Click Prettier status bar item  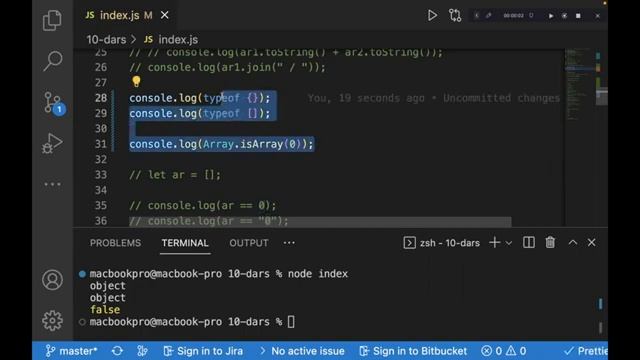pyautogui.click(x=586, y=351)
